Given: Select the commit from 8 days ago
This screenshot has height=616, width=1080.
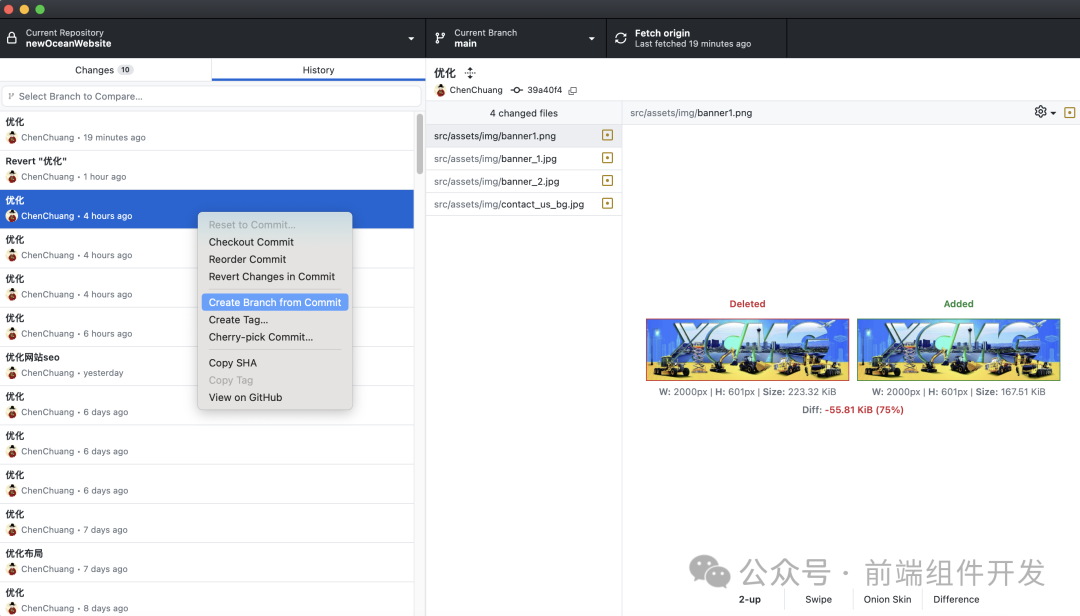Looking at the screenshot, I should (x=207, y=600).
